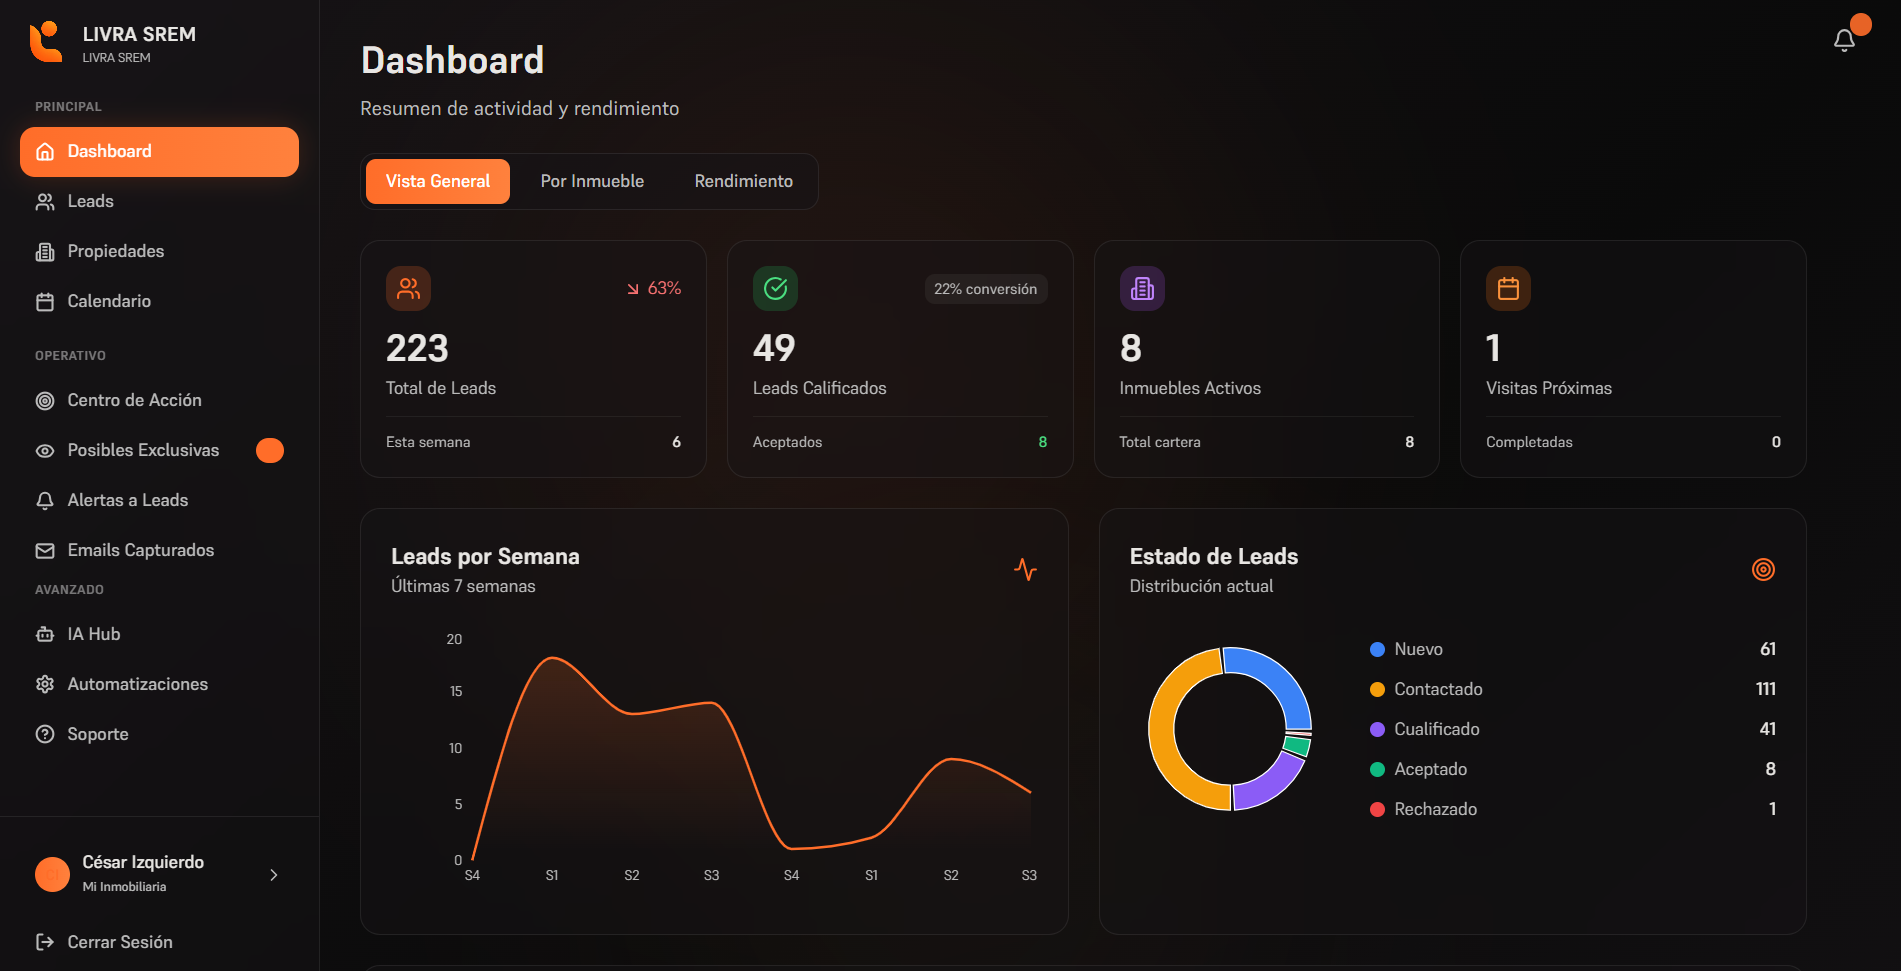Viewport: 1901px width, 971px height.
Task: Click the blue Nuevo legend swatch
Action: coord(1377,650)
